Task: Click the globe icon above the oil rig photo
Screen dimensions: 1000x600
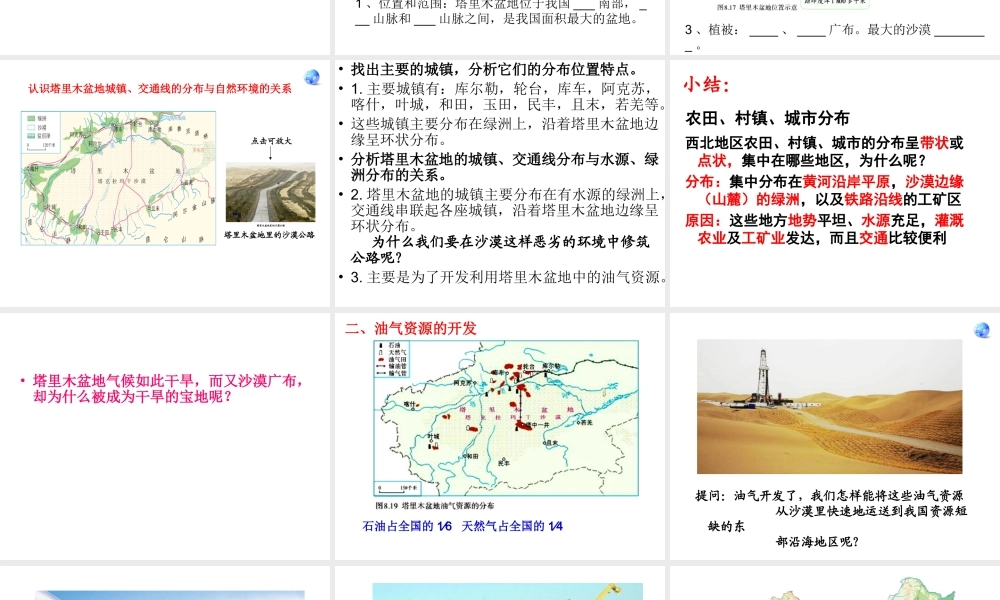Action: click(982, 330)
